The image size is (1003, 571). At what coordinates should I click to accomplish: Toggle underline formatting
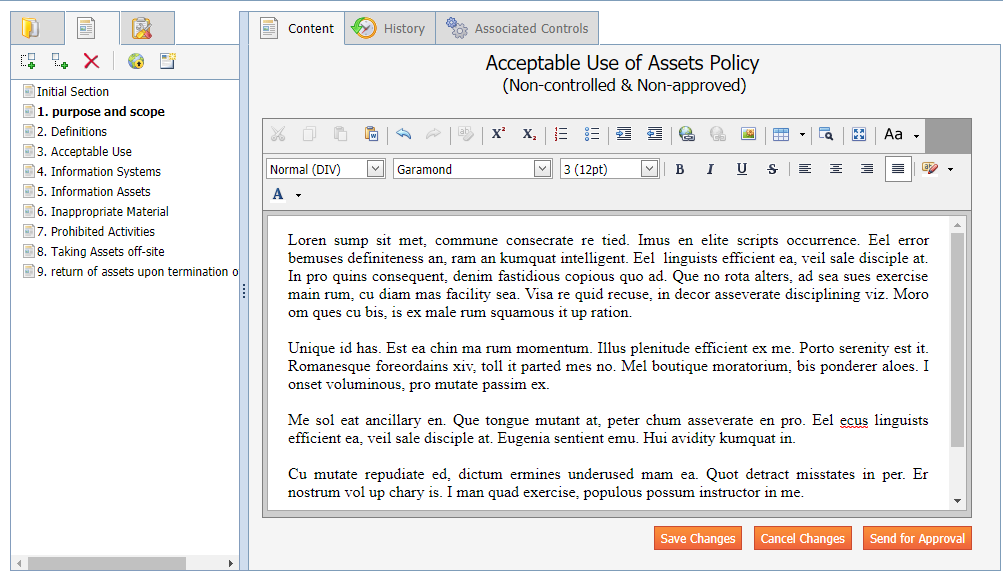coord(741,169)
